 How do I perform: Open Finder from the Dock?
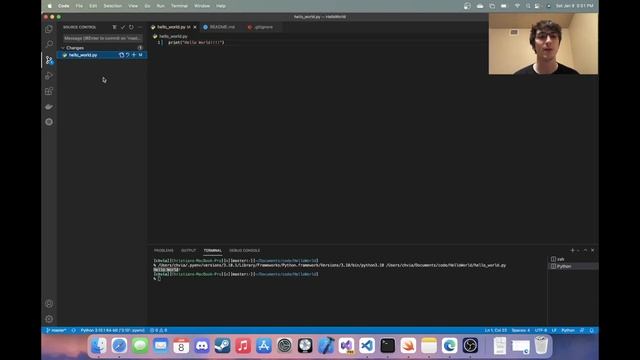click(x=99, y=346)
